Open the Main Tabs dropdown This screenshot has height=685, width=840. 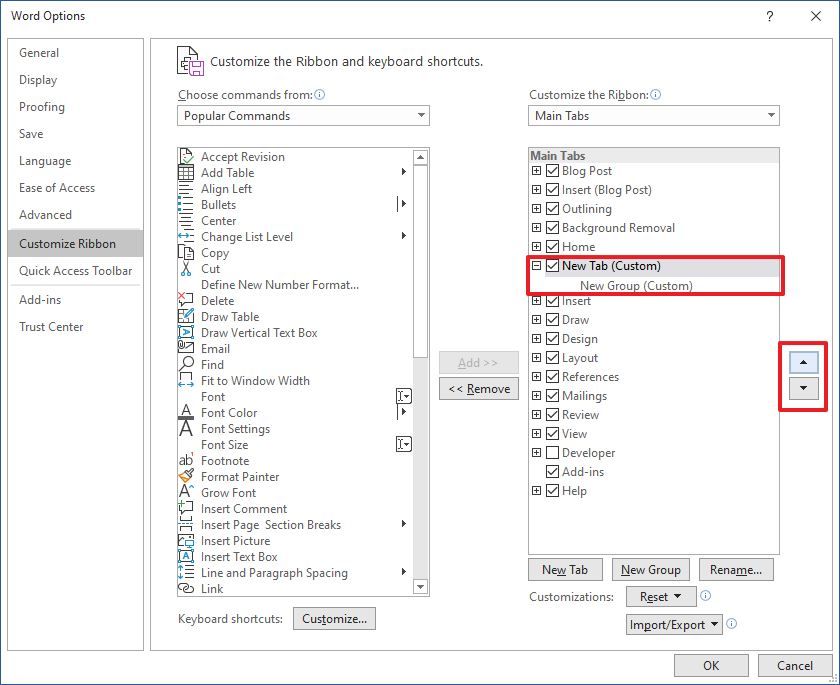(x=771, y=115)
